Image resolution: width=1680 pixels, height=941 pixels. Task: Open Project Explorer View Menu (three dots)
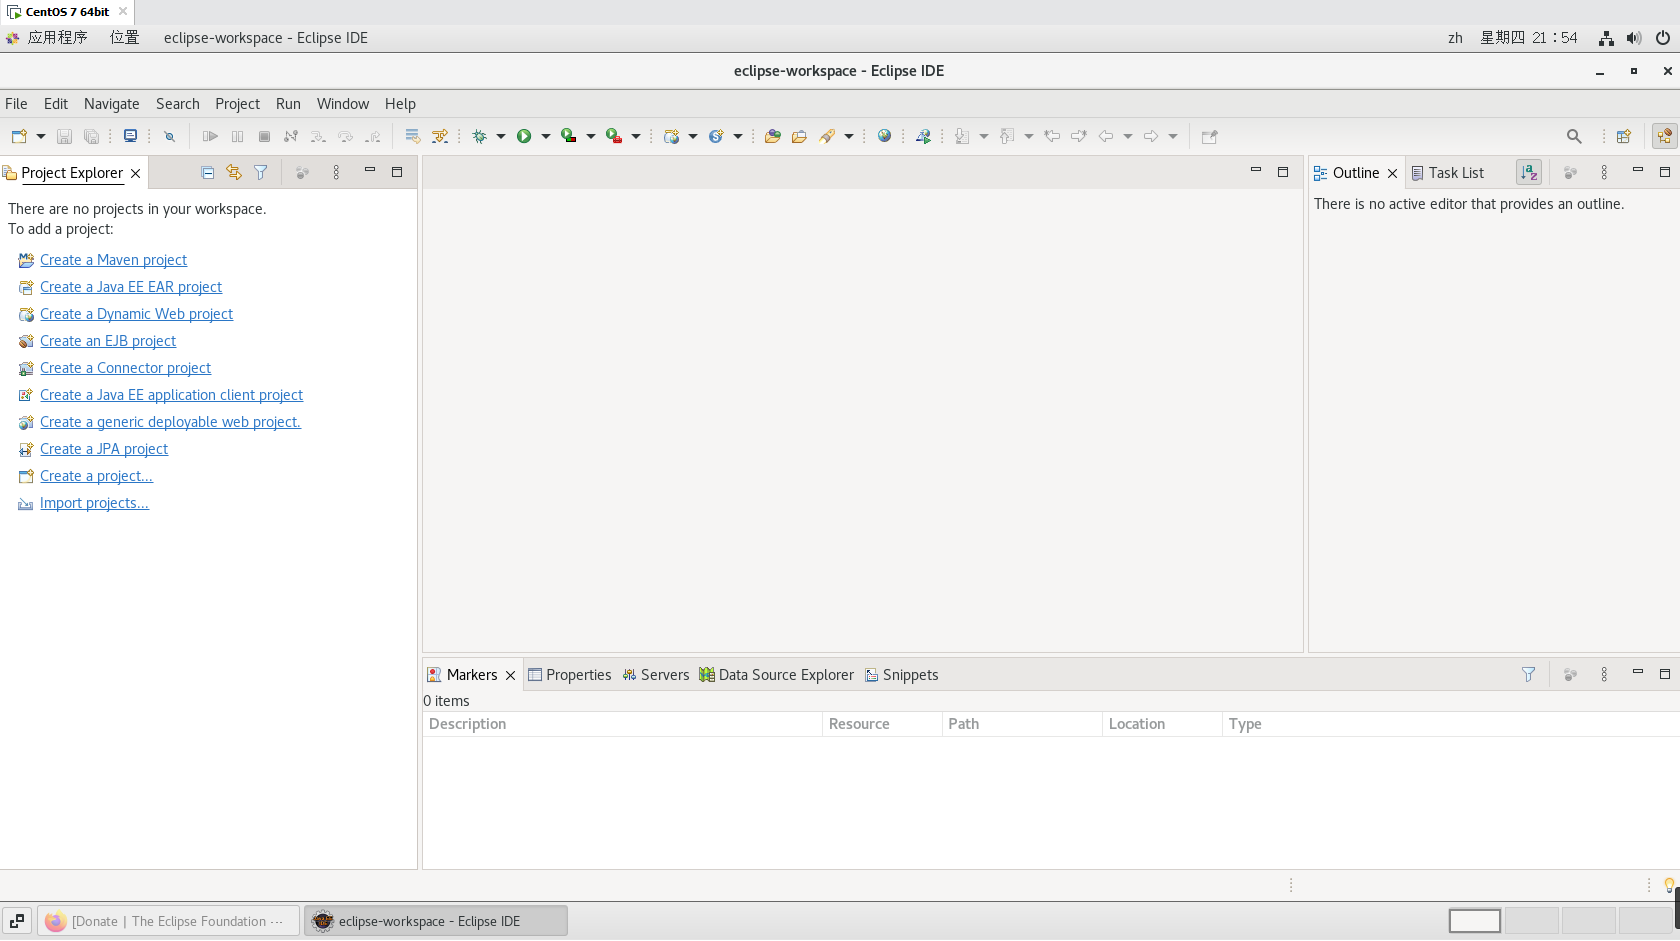point(336,173)
